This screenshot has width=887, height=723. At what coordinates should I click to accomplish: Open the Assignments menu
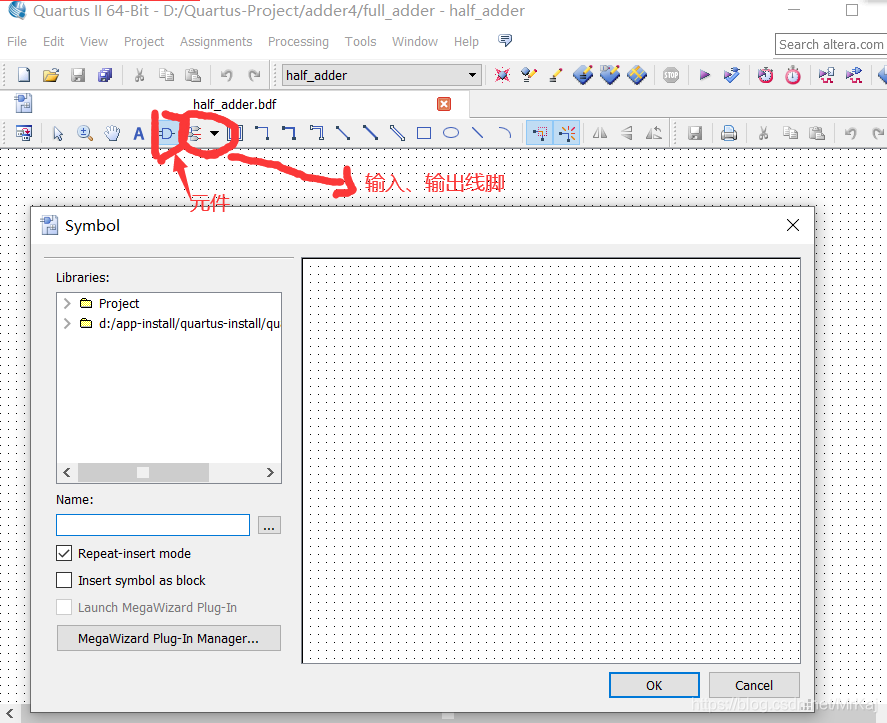click(x=216, y=42)
